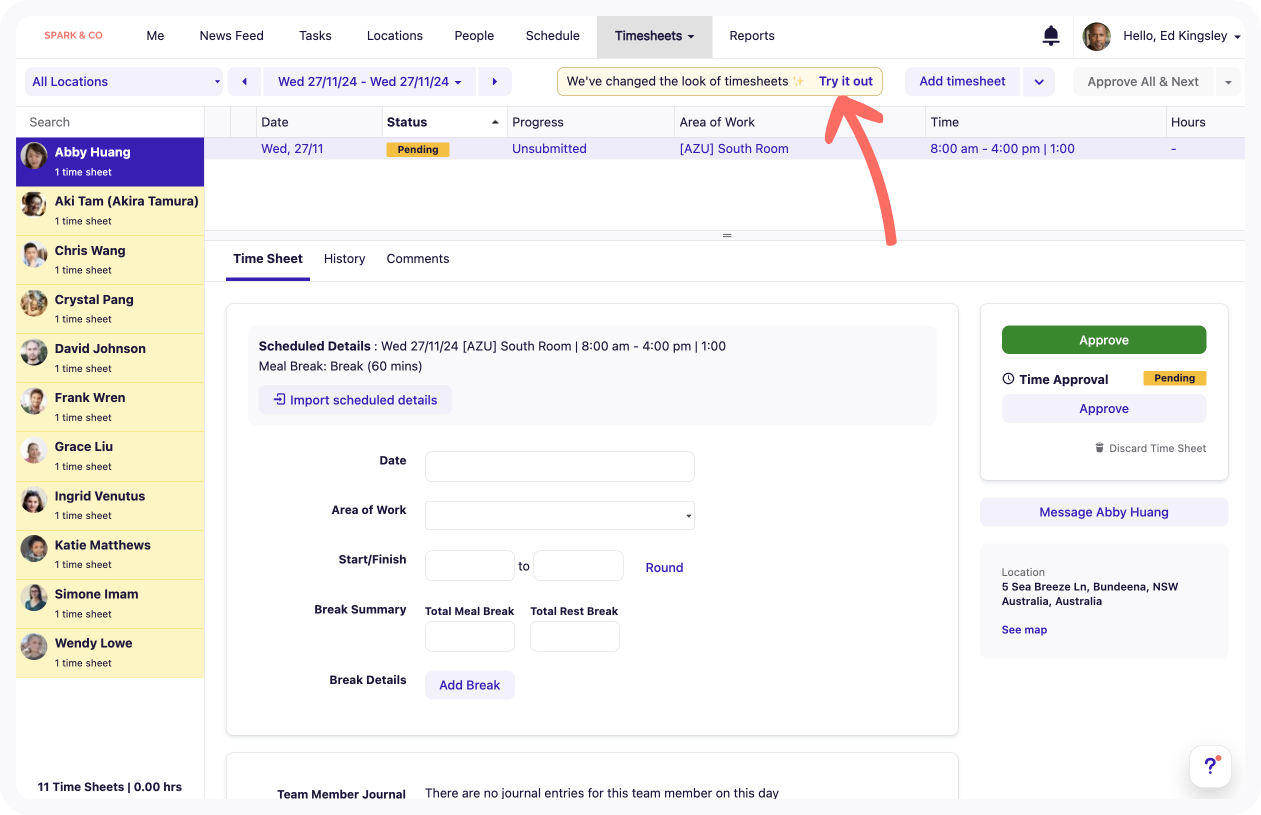Switch to the Comments tab
1261x815 pixels.
pyautogui.click(x=418, y=259)
